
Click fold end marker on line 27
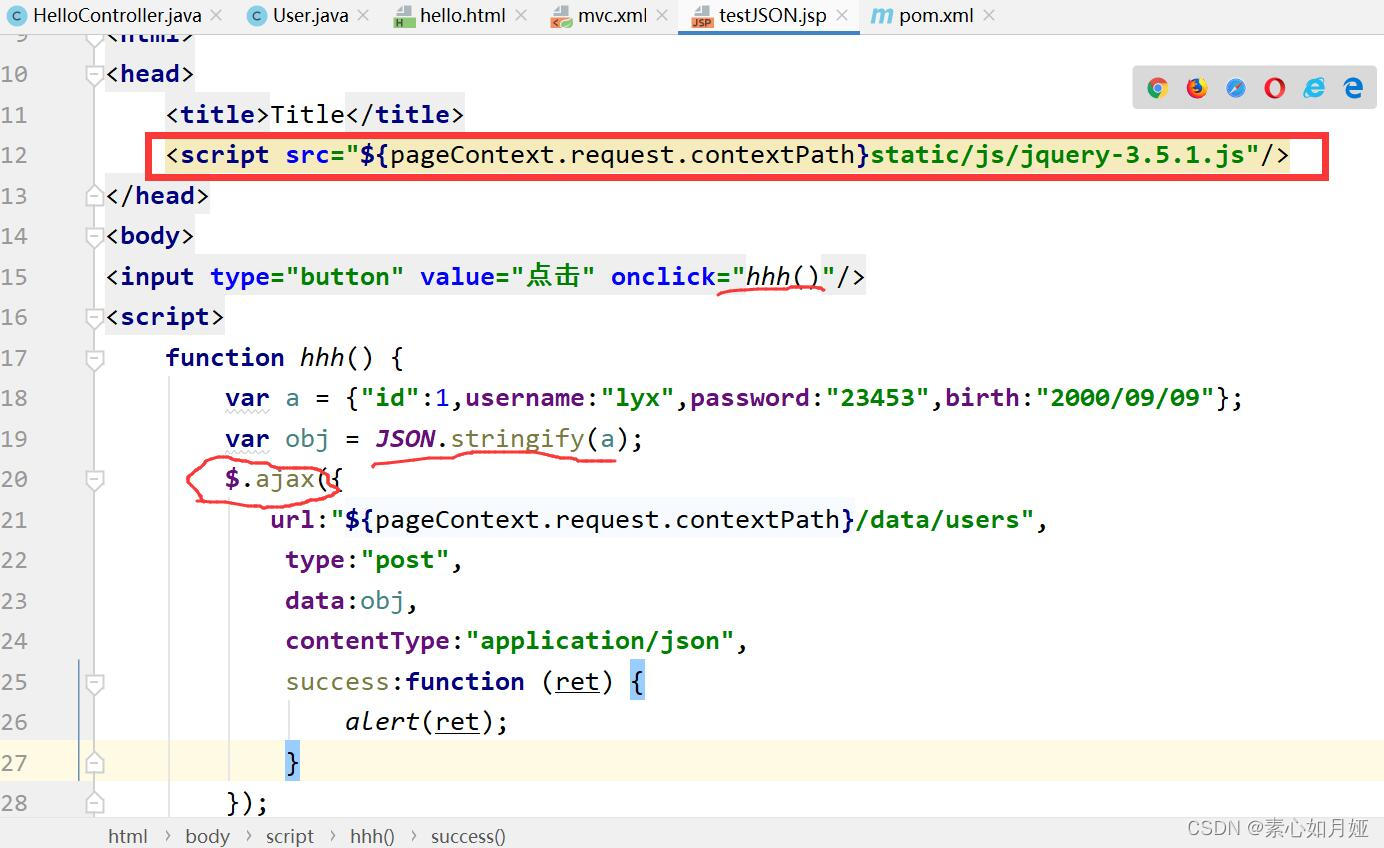click(95, 763)
